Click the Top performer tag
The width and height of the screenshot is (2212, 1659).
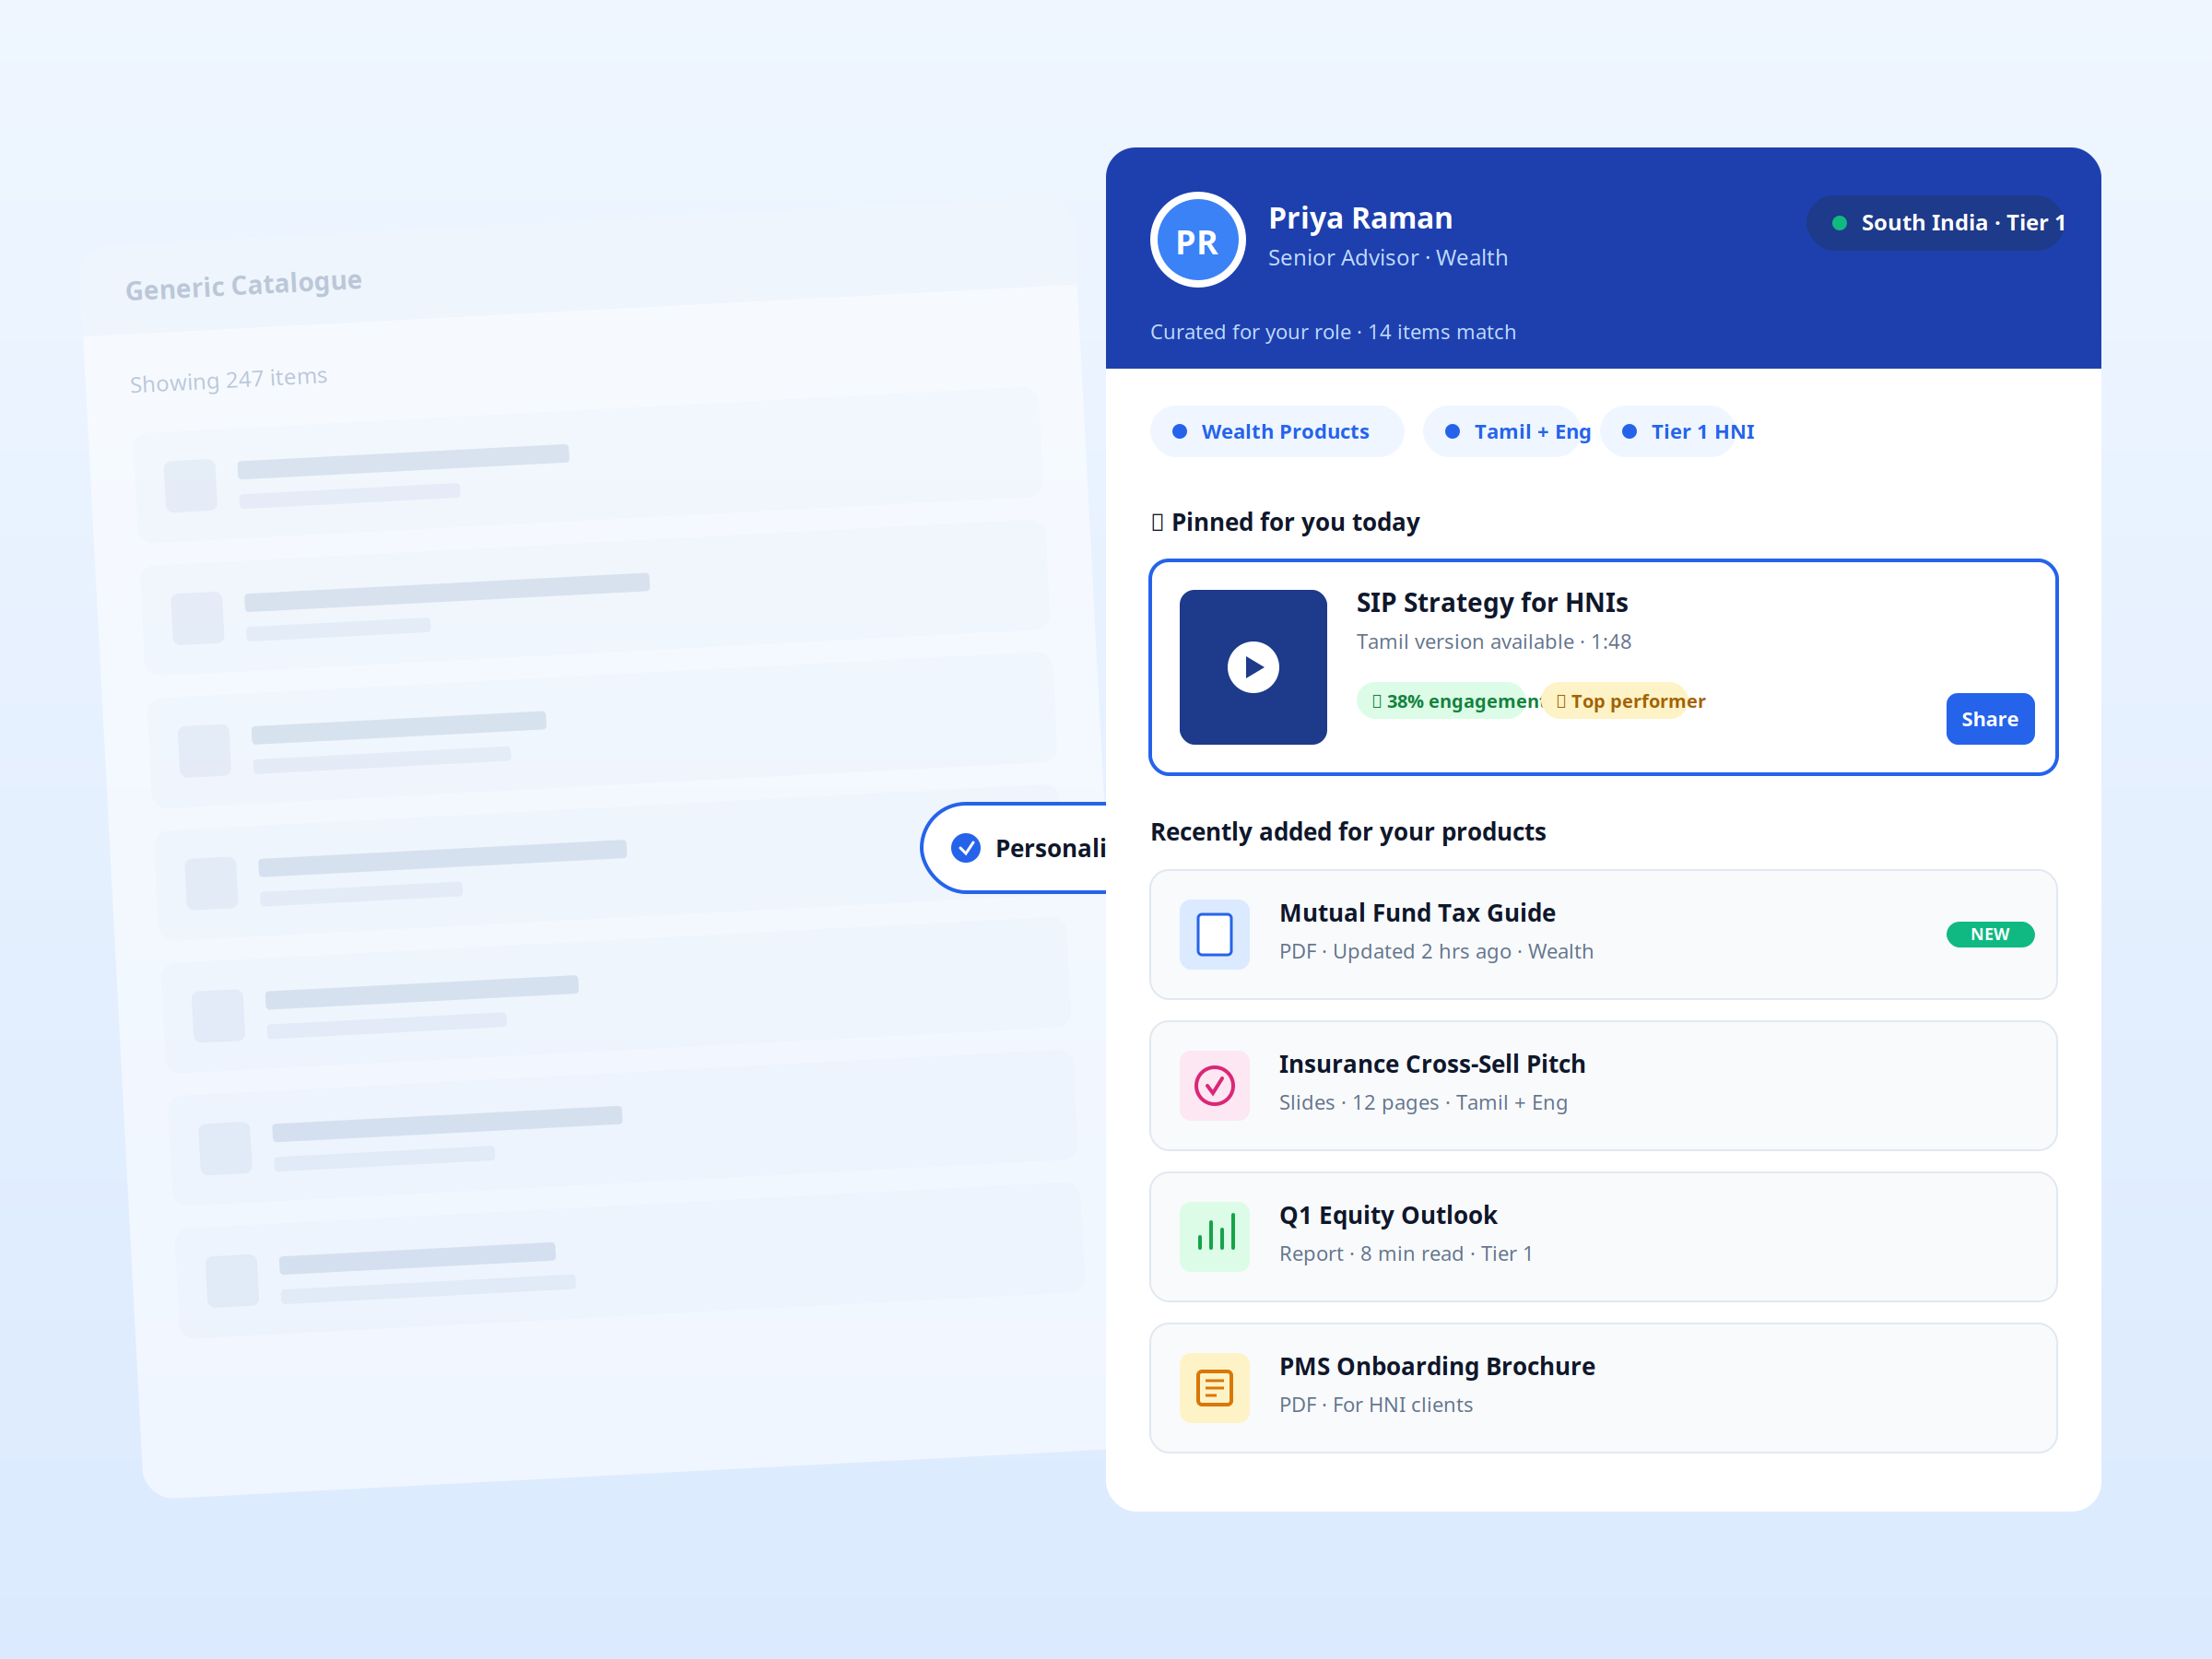pos(1615,701)
